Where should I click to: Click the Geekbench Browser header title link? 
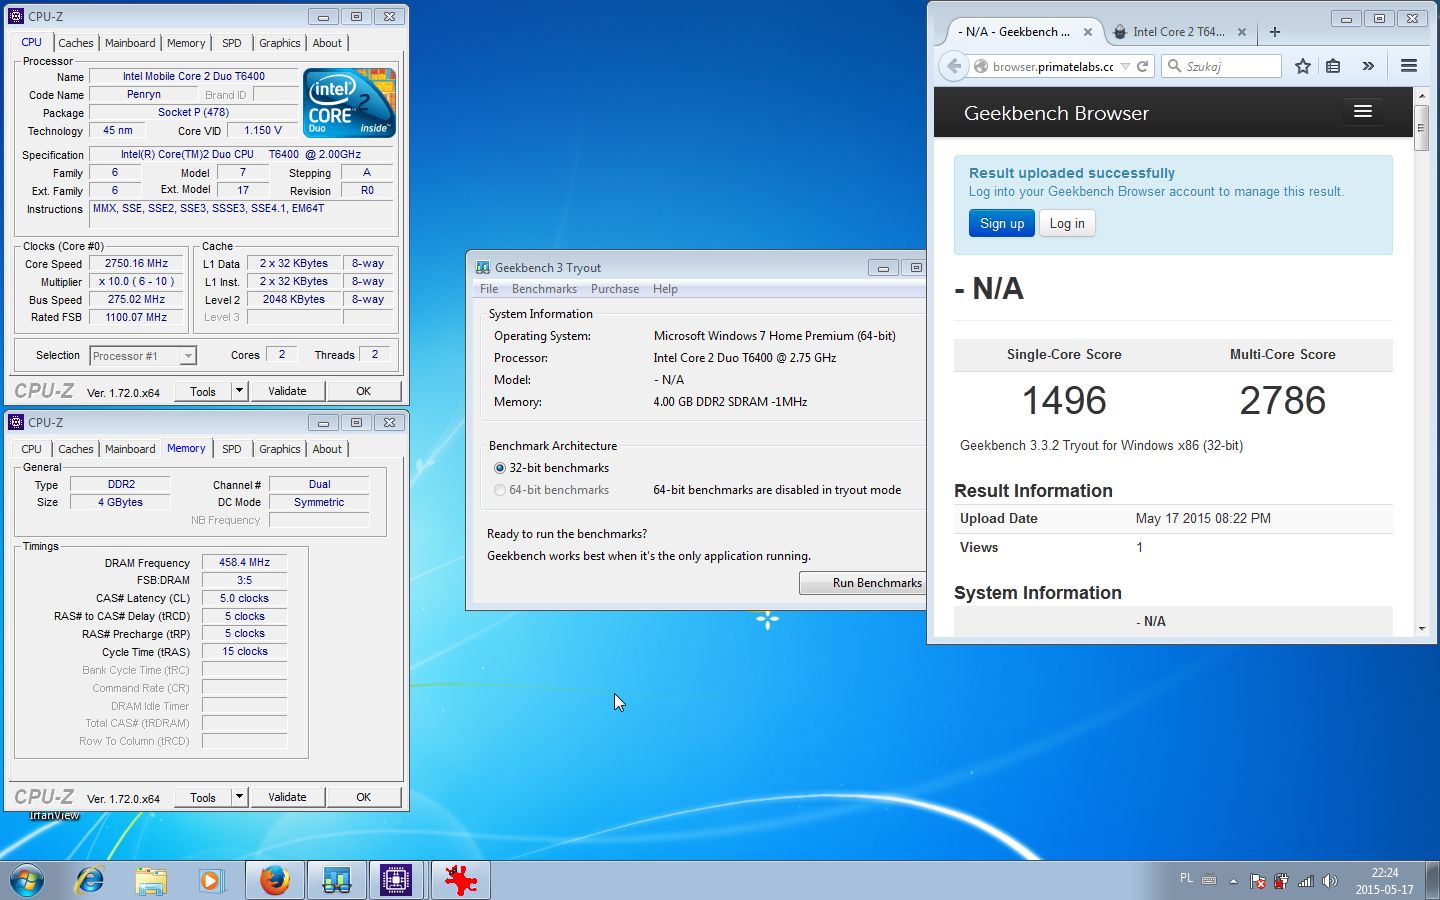tap(1056, 113)
